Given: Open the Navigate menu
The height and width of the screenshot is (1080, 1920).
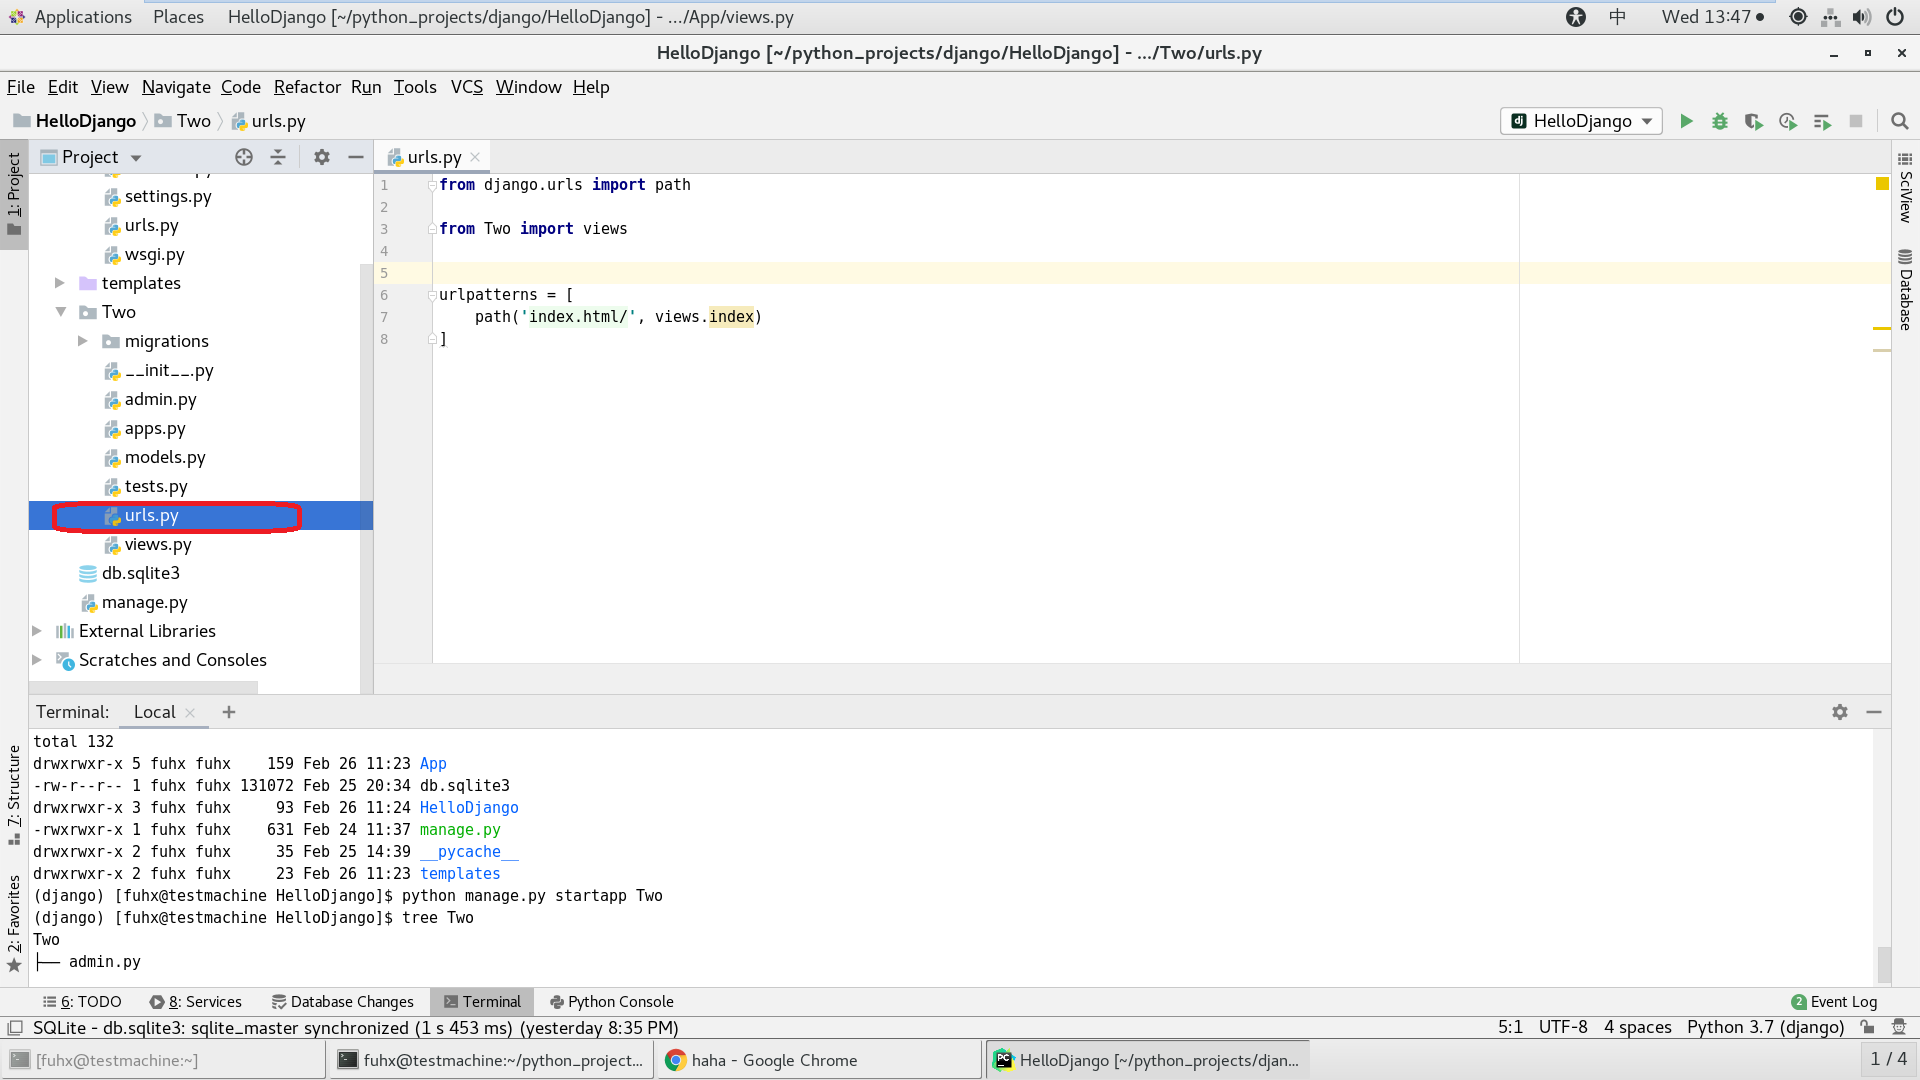Looking at the screenshot, I should pyautogui.click(x=176, y=87).
